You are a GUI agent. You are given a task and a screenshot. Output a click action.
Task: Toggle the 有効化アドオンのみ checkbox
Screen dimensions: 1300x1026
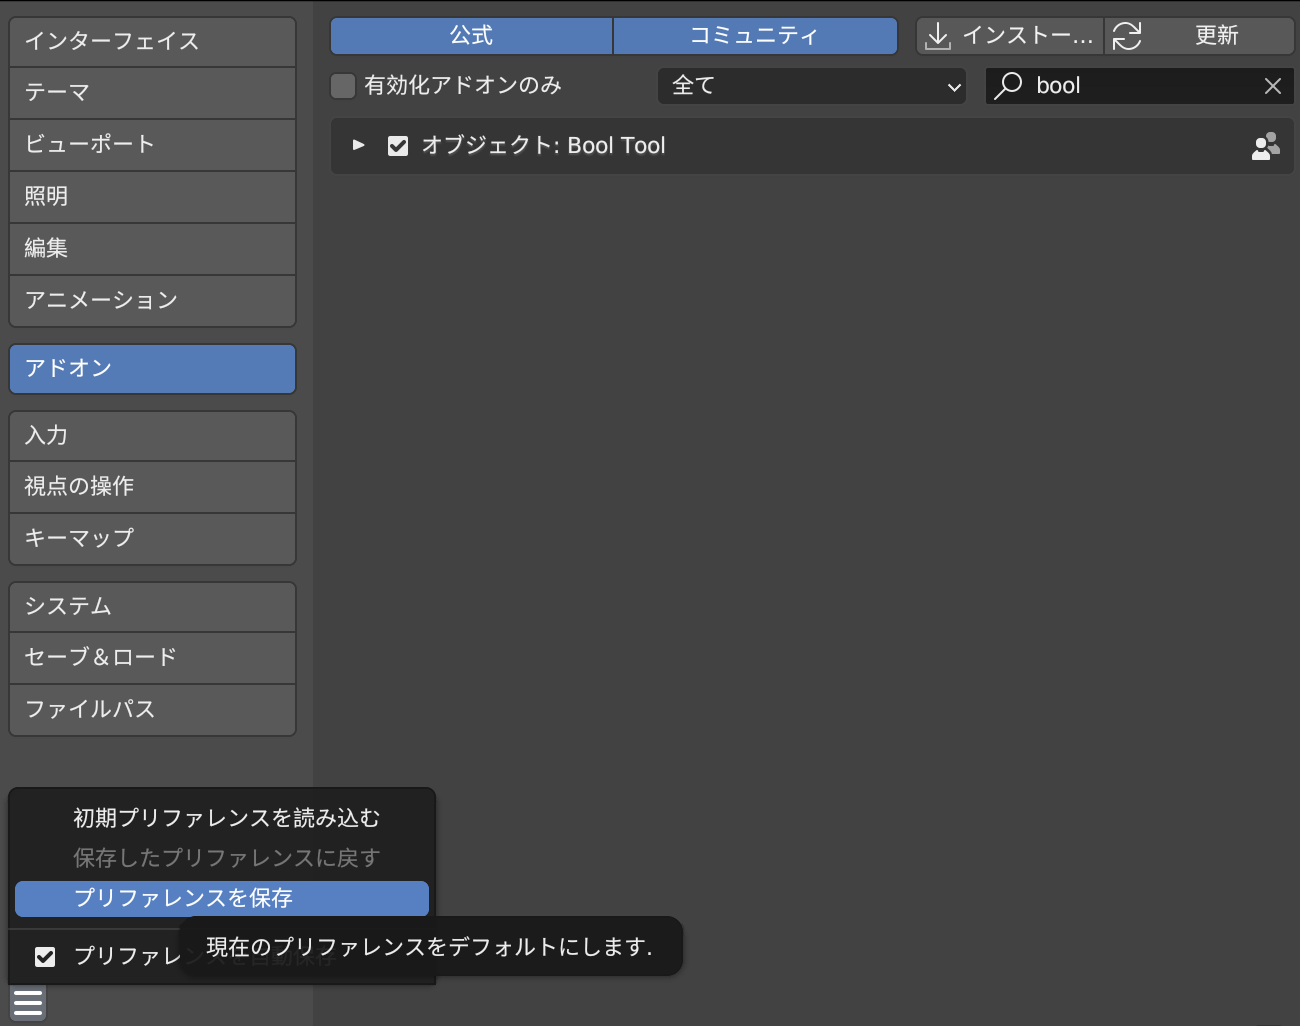tap(343, 86)
